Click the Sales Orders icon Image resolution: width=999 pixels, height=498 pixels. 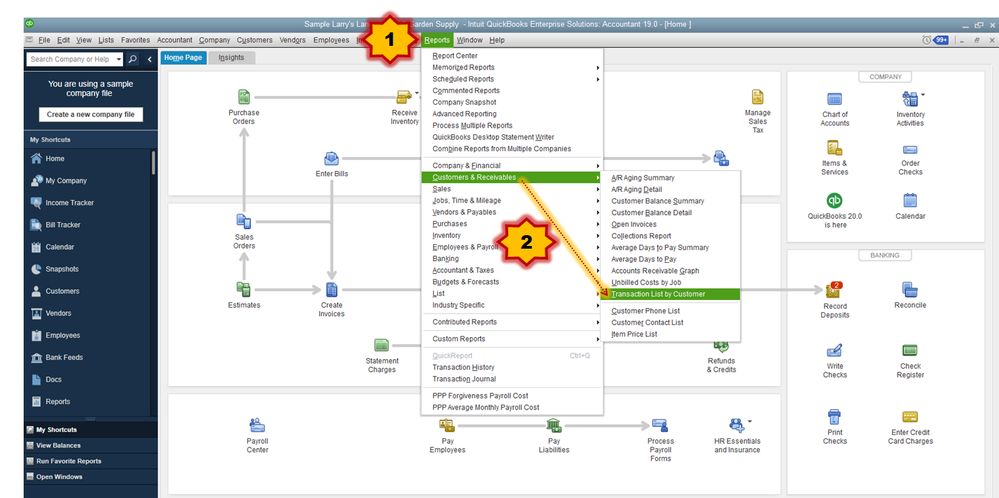tap(243, 222)
